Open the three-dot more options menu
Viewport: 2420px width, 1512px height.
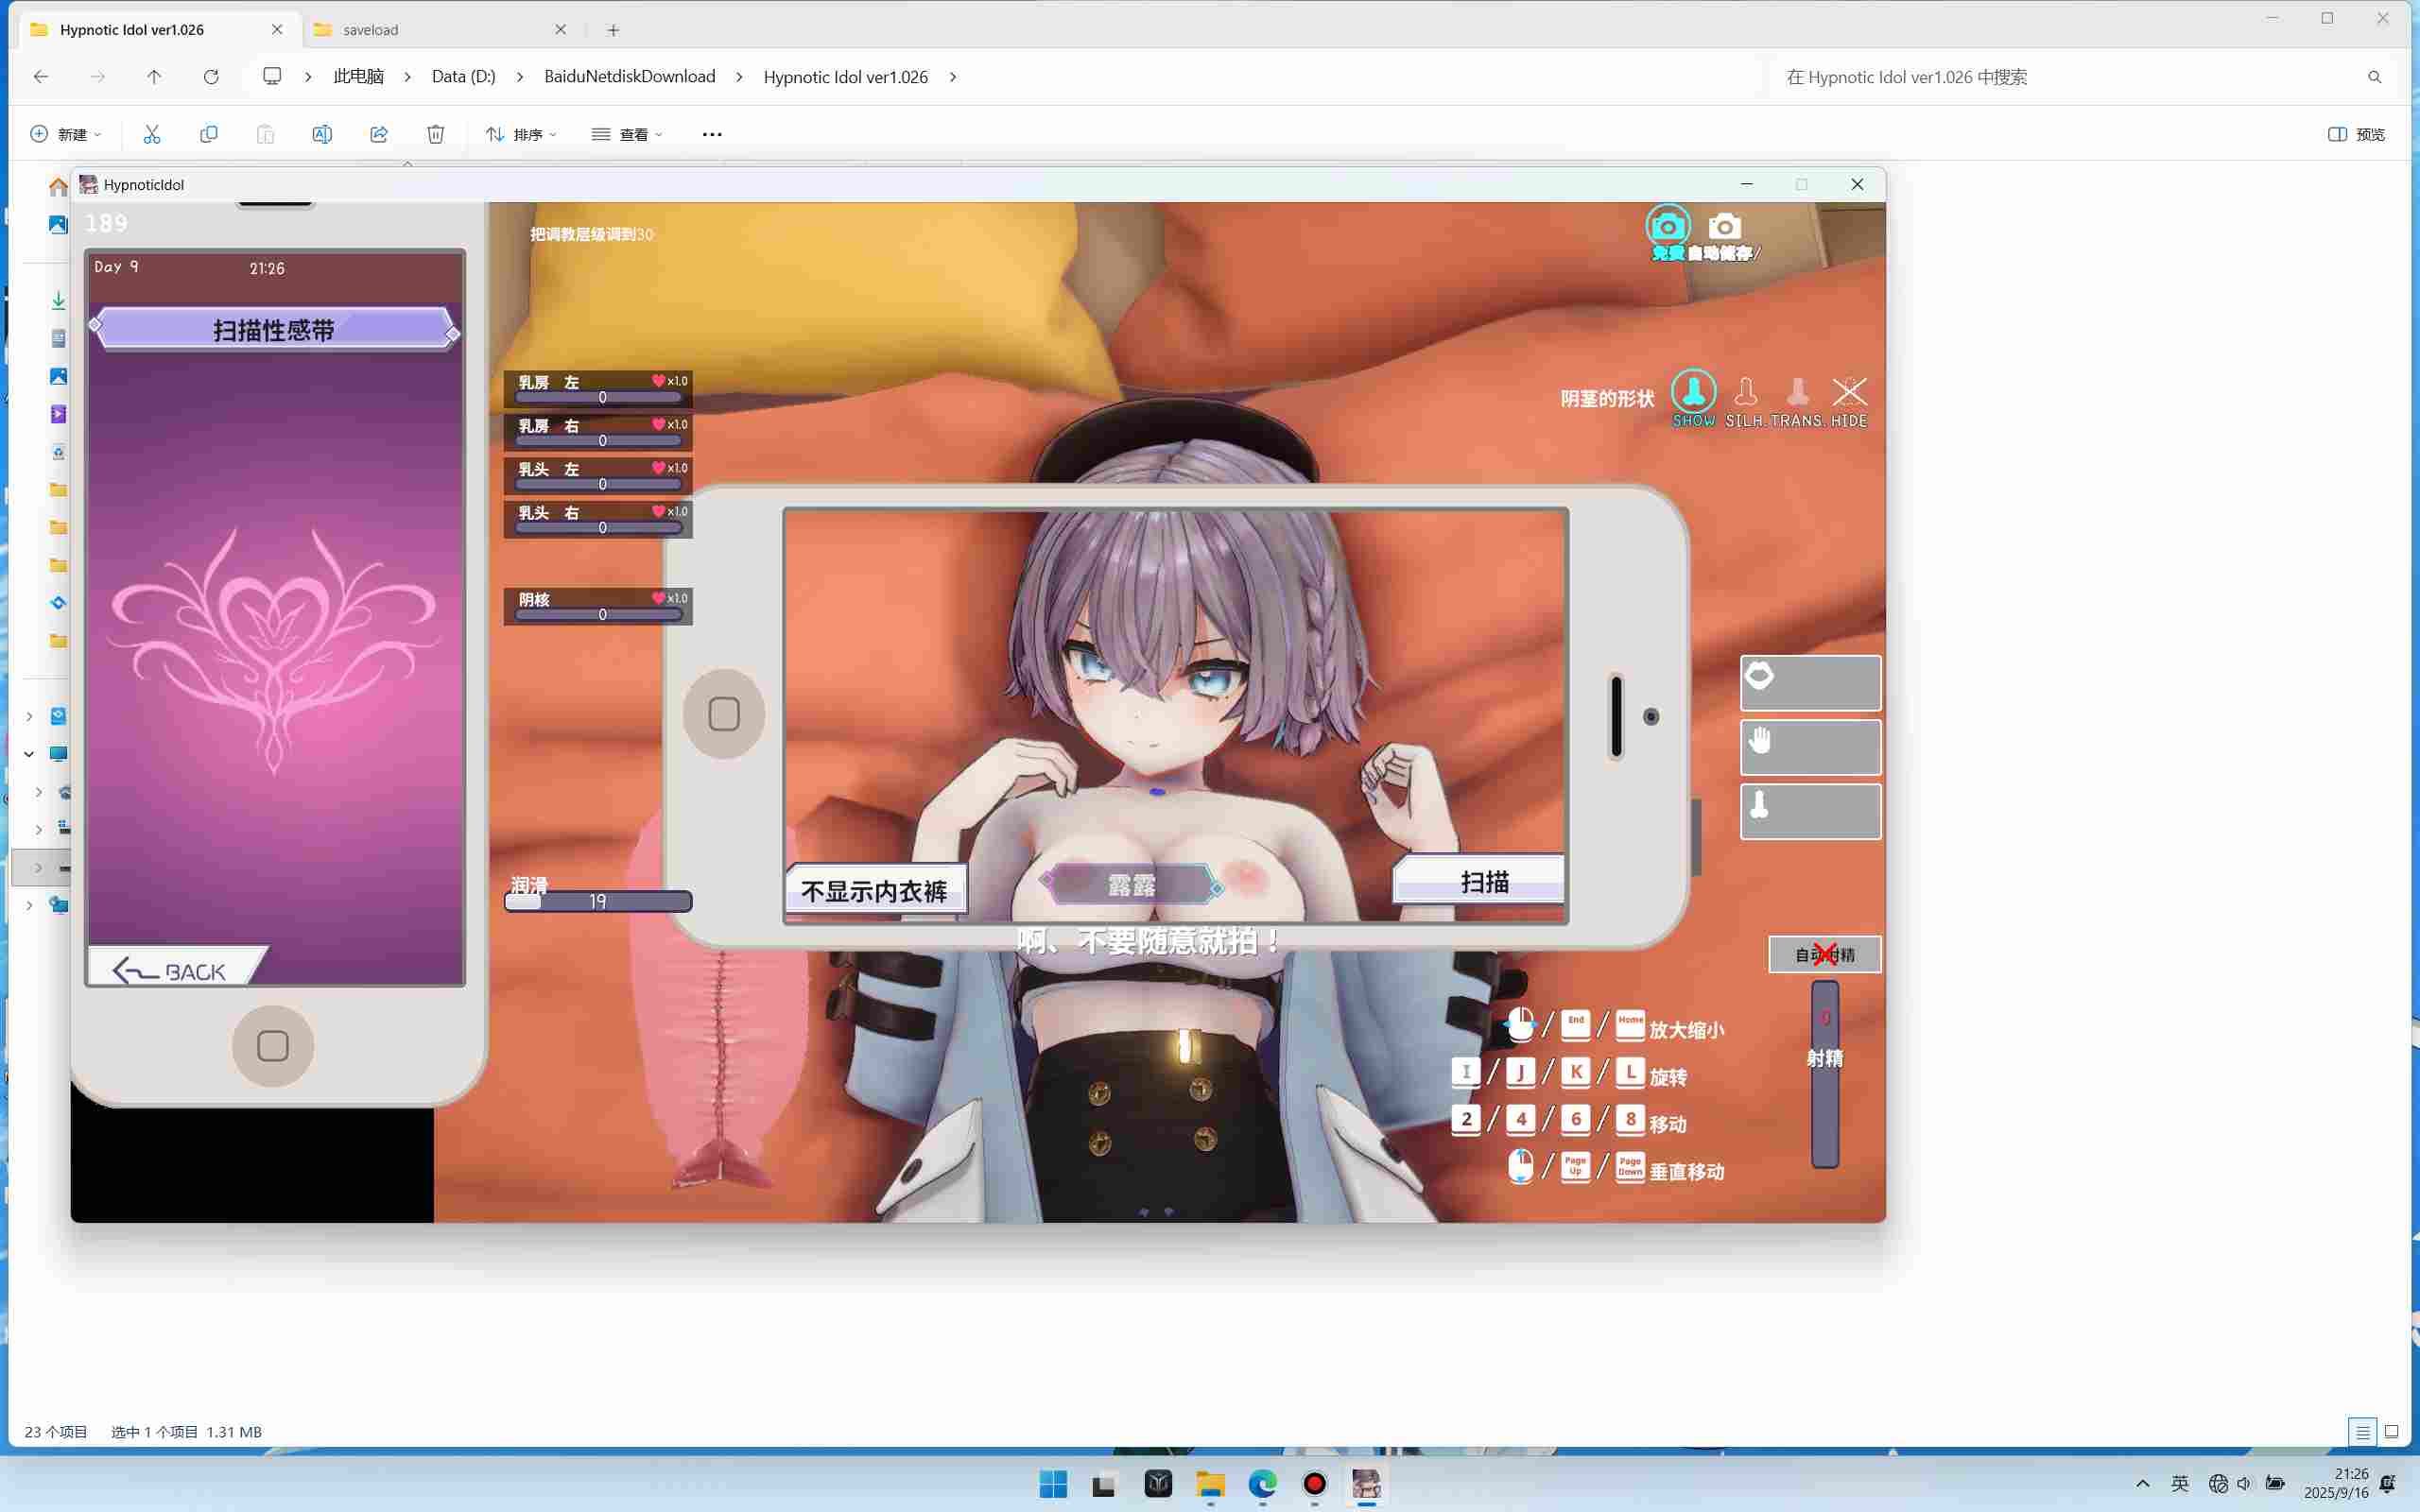coord(712,134)
